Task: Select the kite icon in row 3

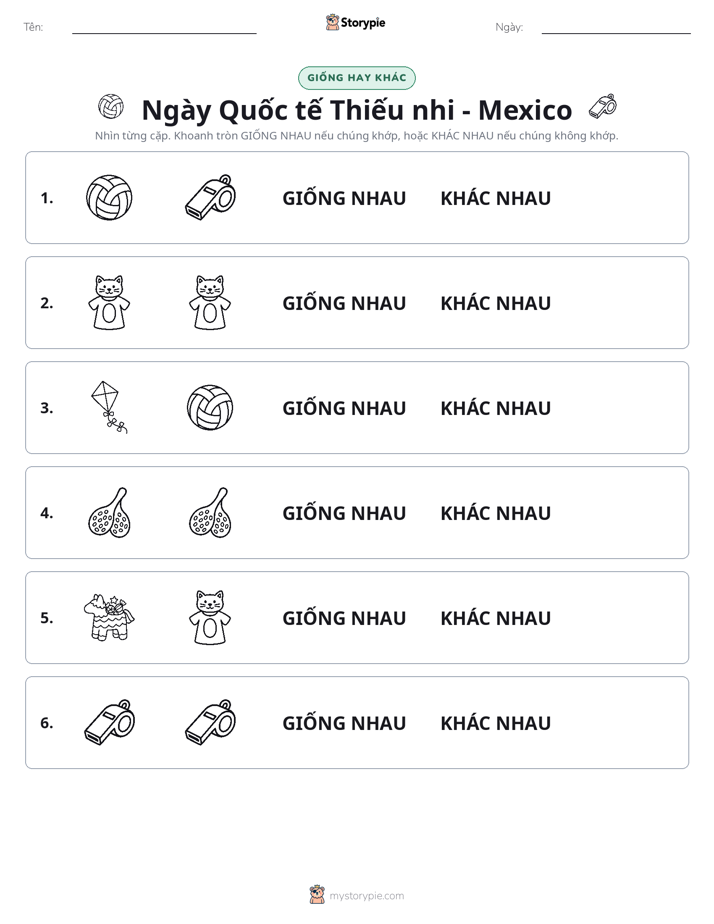Action: [x=109, y=407]
